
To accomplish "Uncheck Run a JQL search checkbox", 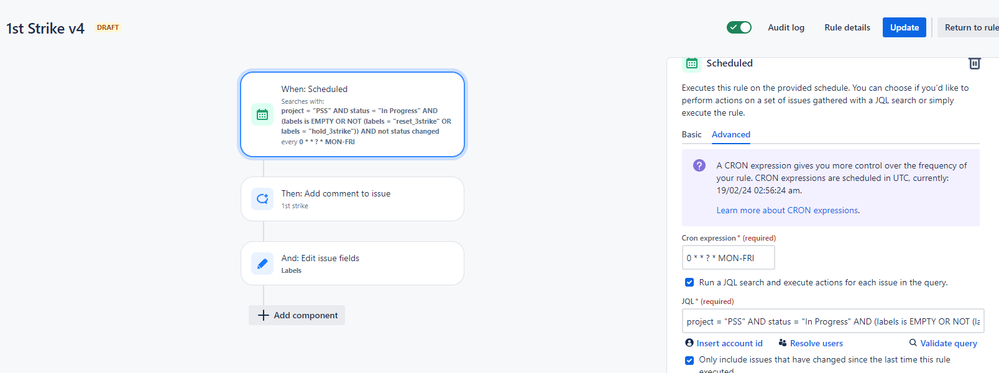I will [x=689, y=282].
